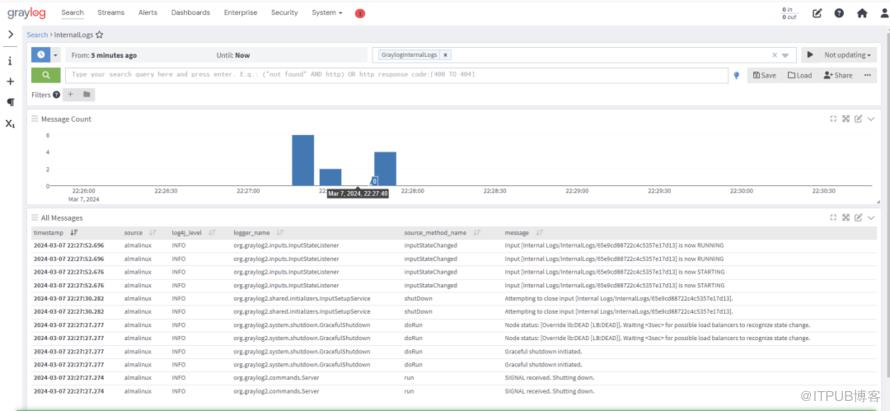Run search with the green magnifier button
This screenshot has width=890, height=411.
[x=45, y=75]
